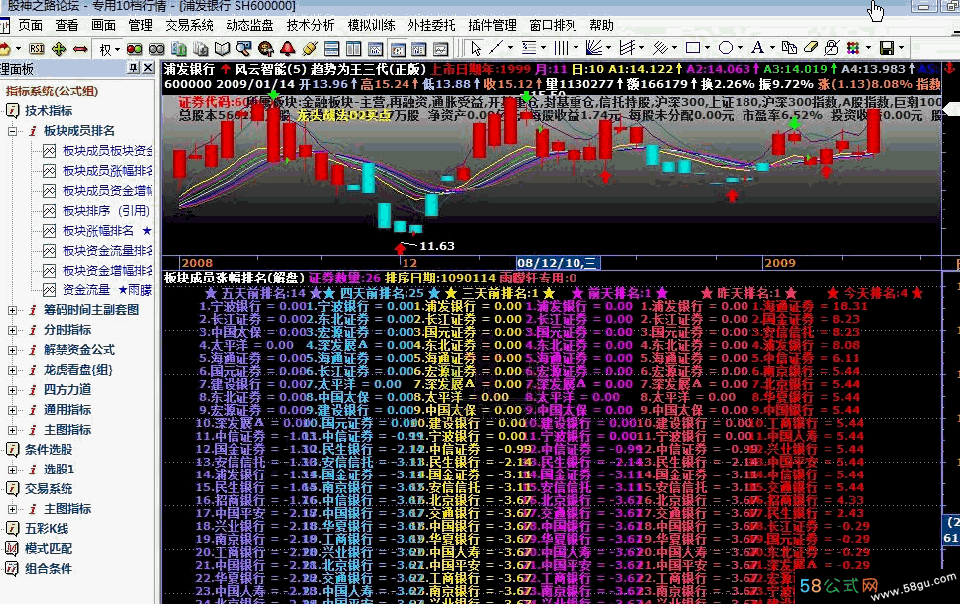Pin the side panel with pushpin button
Image resolution: width=960 pixels, height=604 pixels.
coord(133,68)
